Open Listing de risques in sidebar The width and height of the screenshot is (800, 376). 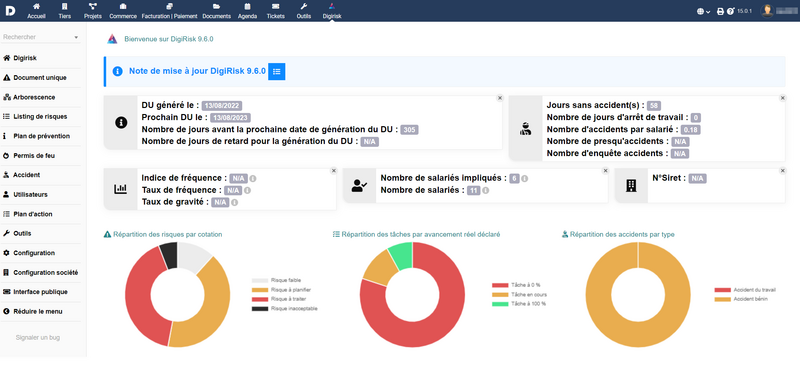point(35,116)
